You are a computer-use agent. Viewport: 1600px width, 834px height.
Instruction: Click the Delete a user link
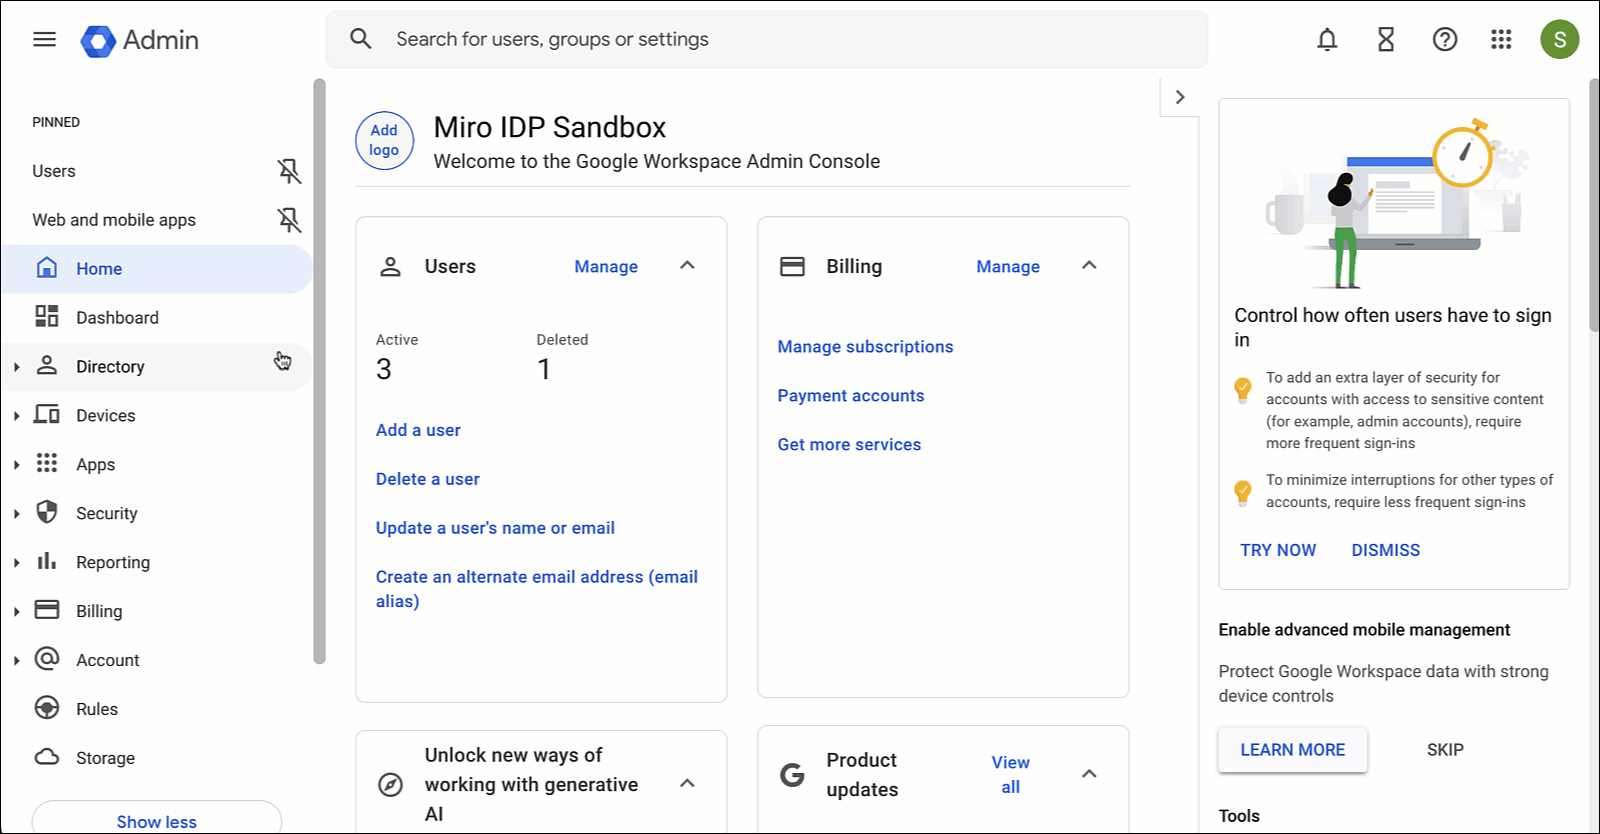point(428,479)
